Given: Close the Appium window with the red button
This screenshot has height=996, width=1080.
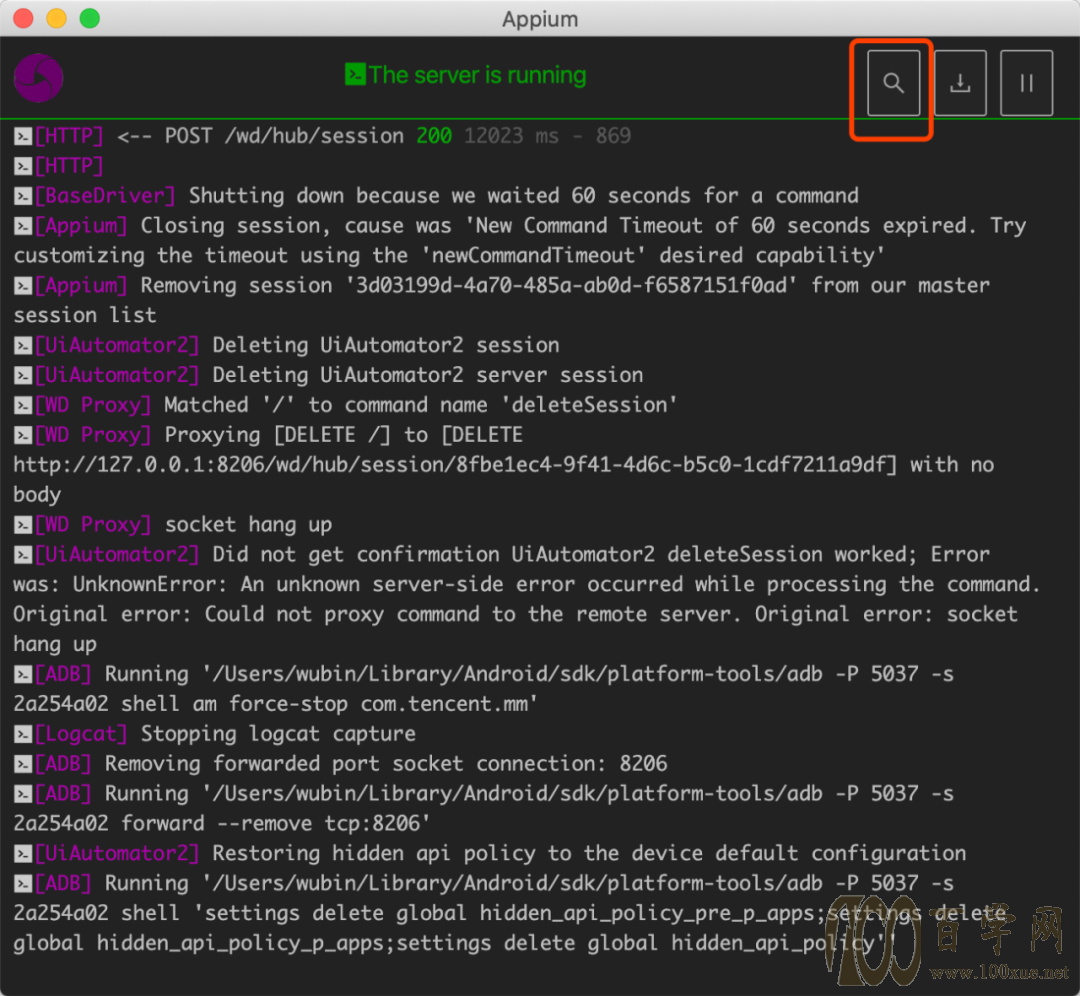Looking at the screenshot, I should click(23, 18).
